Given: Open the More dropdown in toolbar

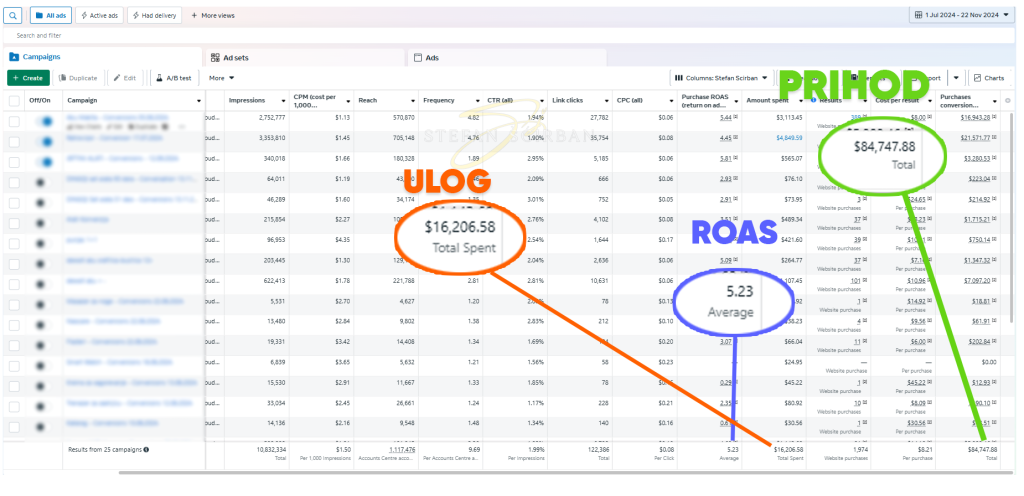Looking at the screenshot, I should pyautogui.click(x=221, y=77).
